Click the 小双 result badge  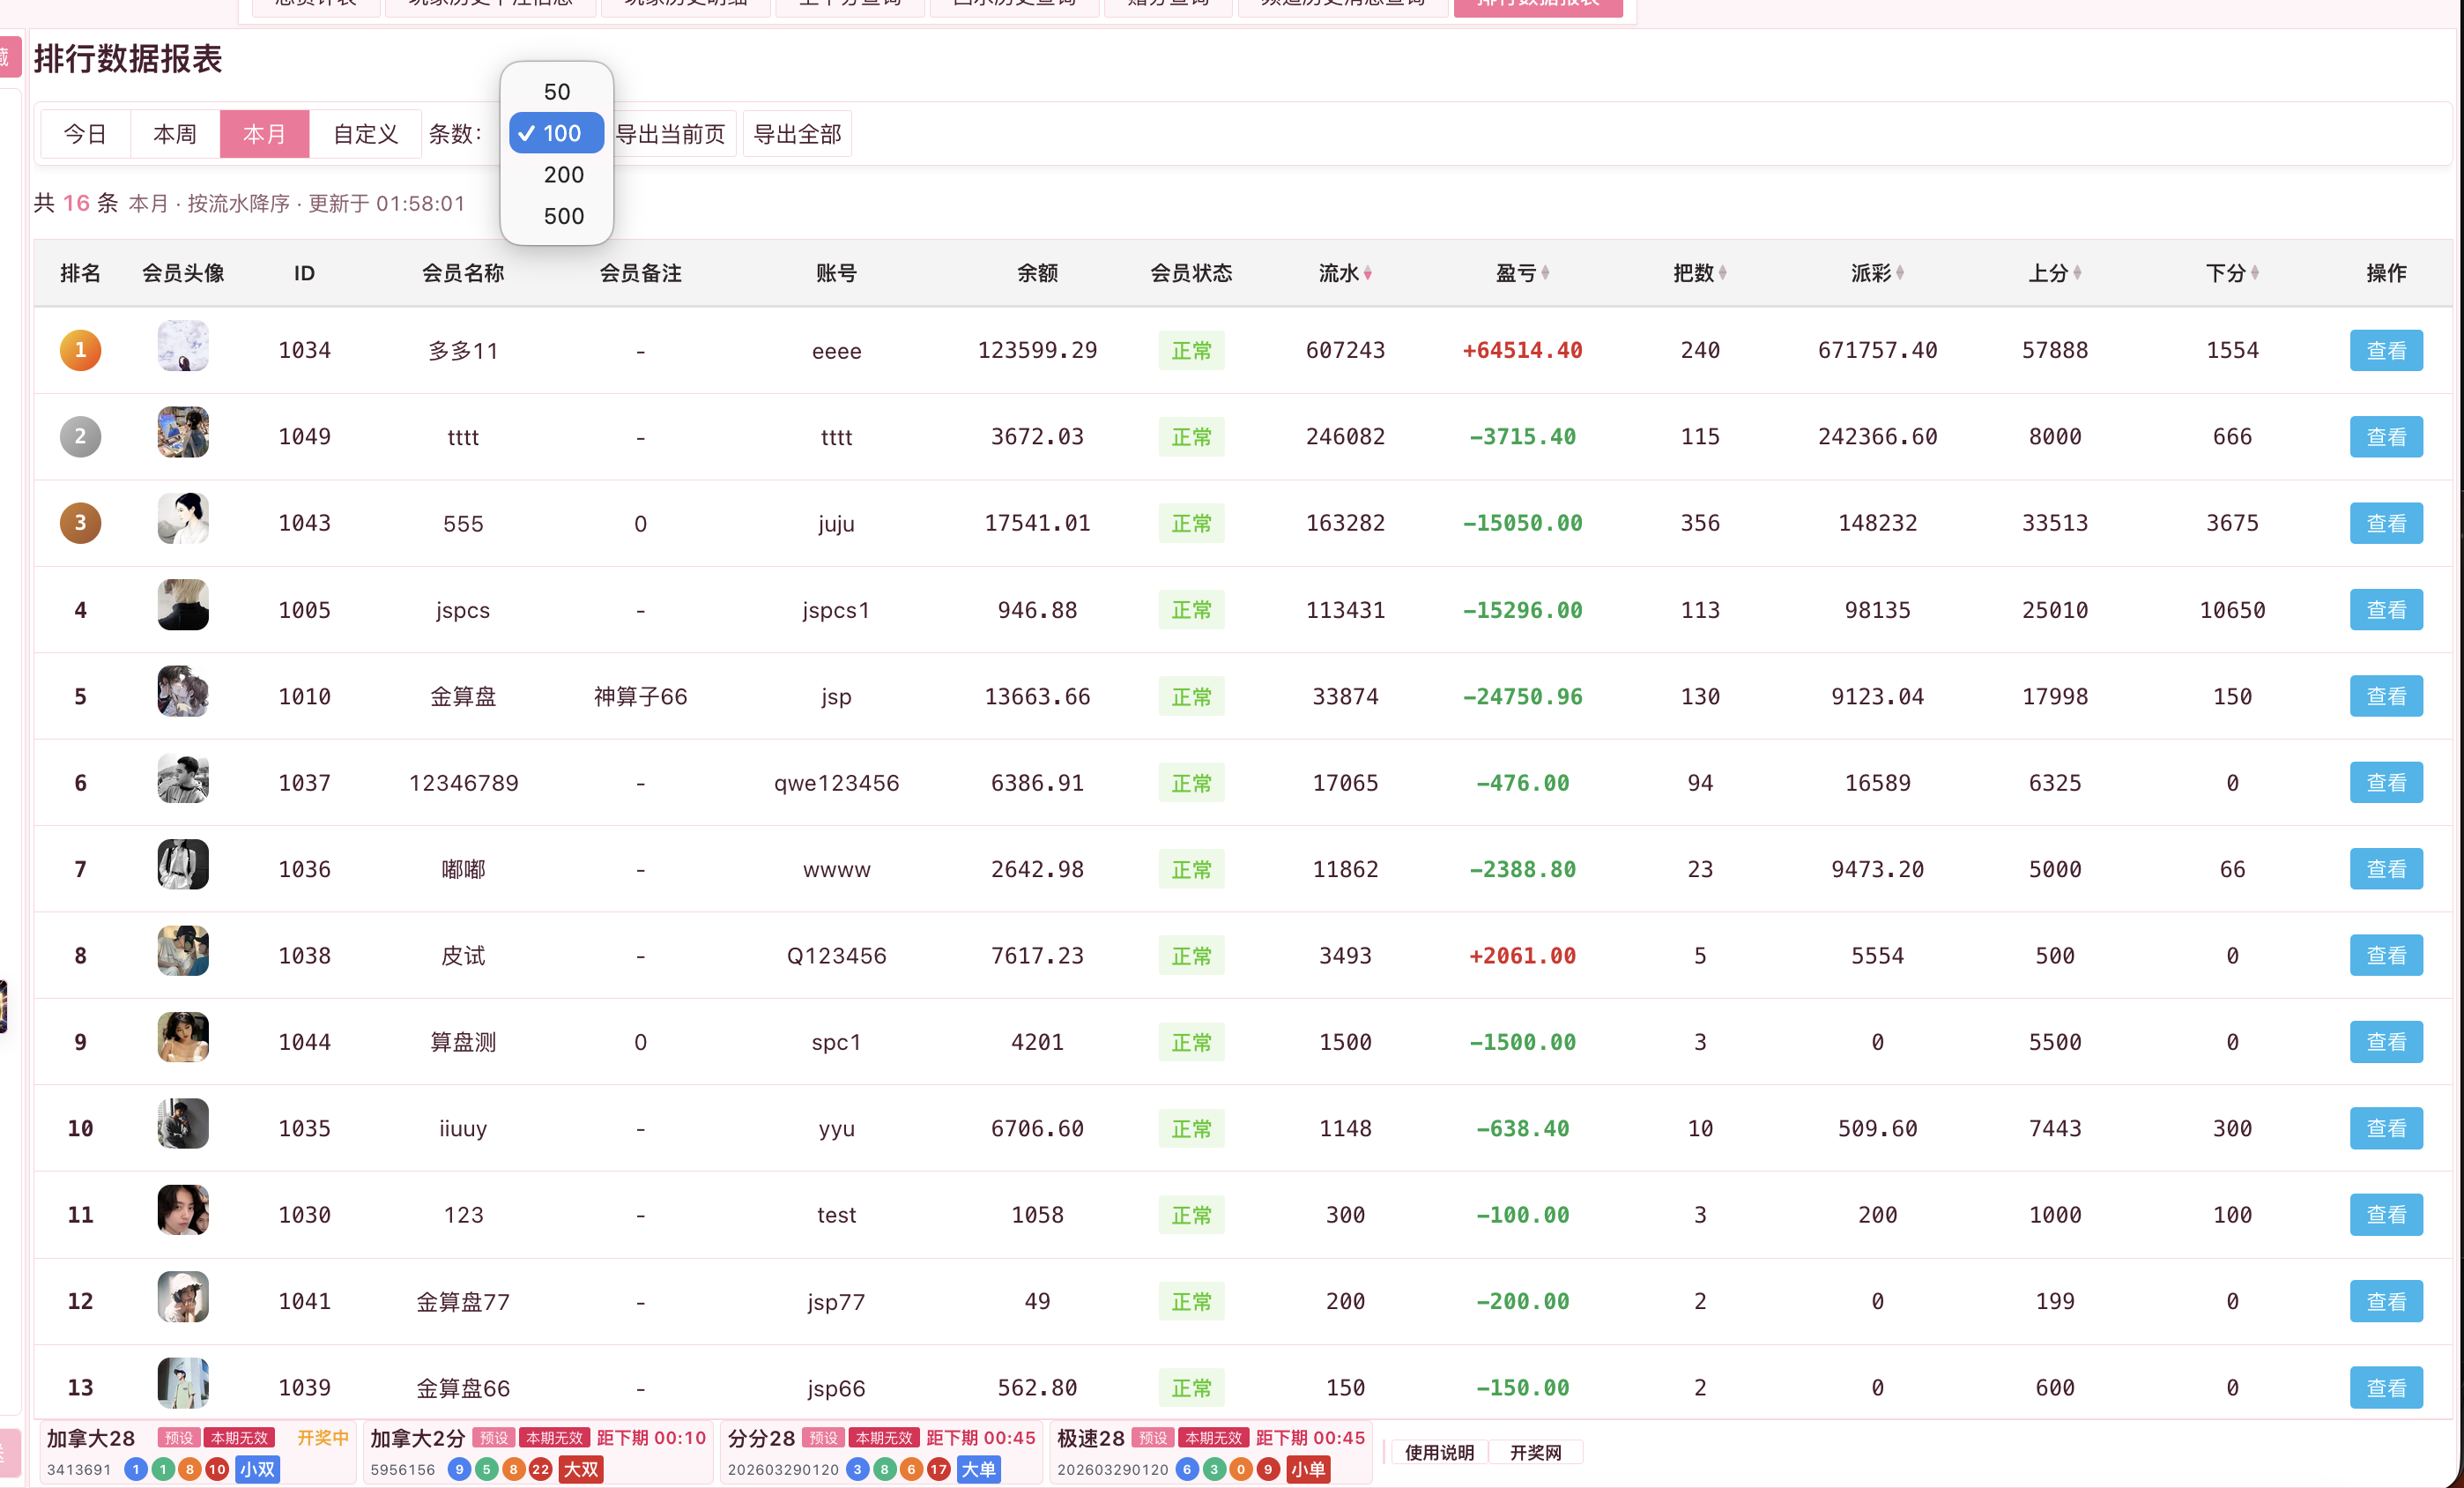[x=257, y=1469]
